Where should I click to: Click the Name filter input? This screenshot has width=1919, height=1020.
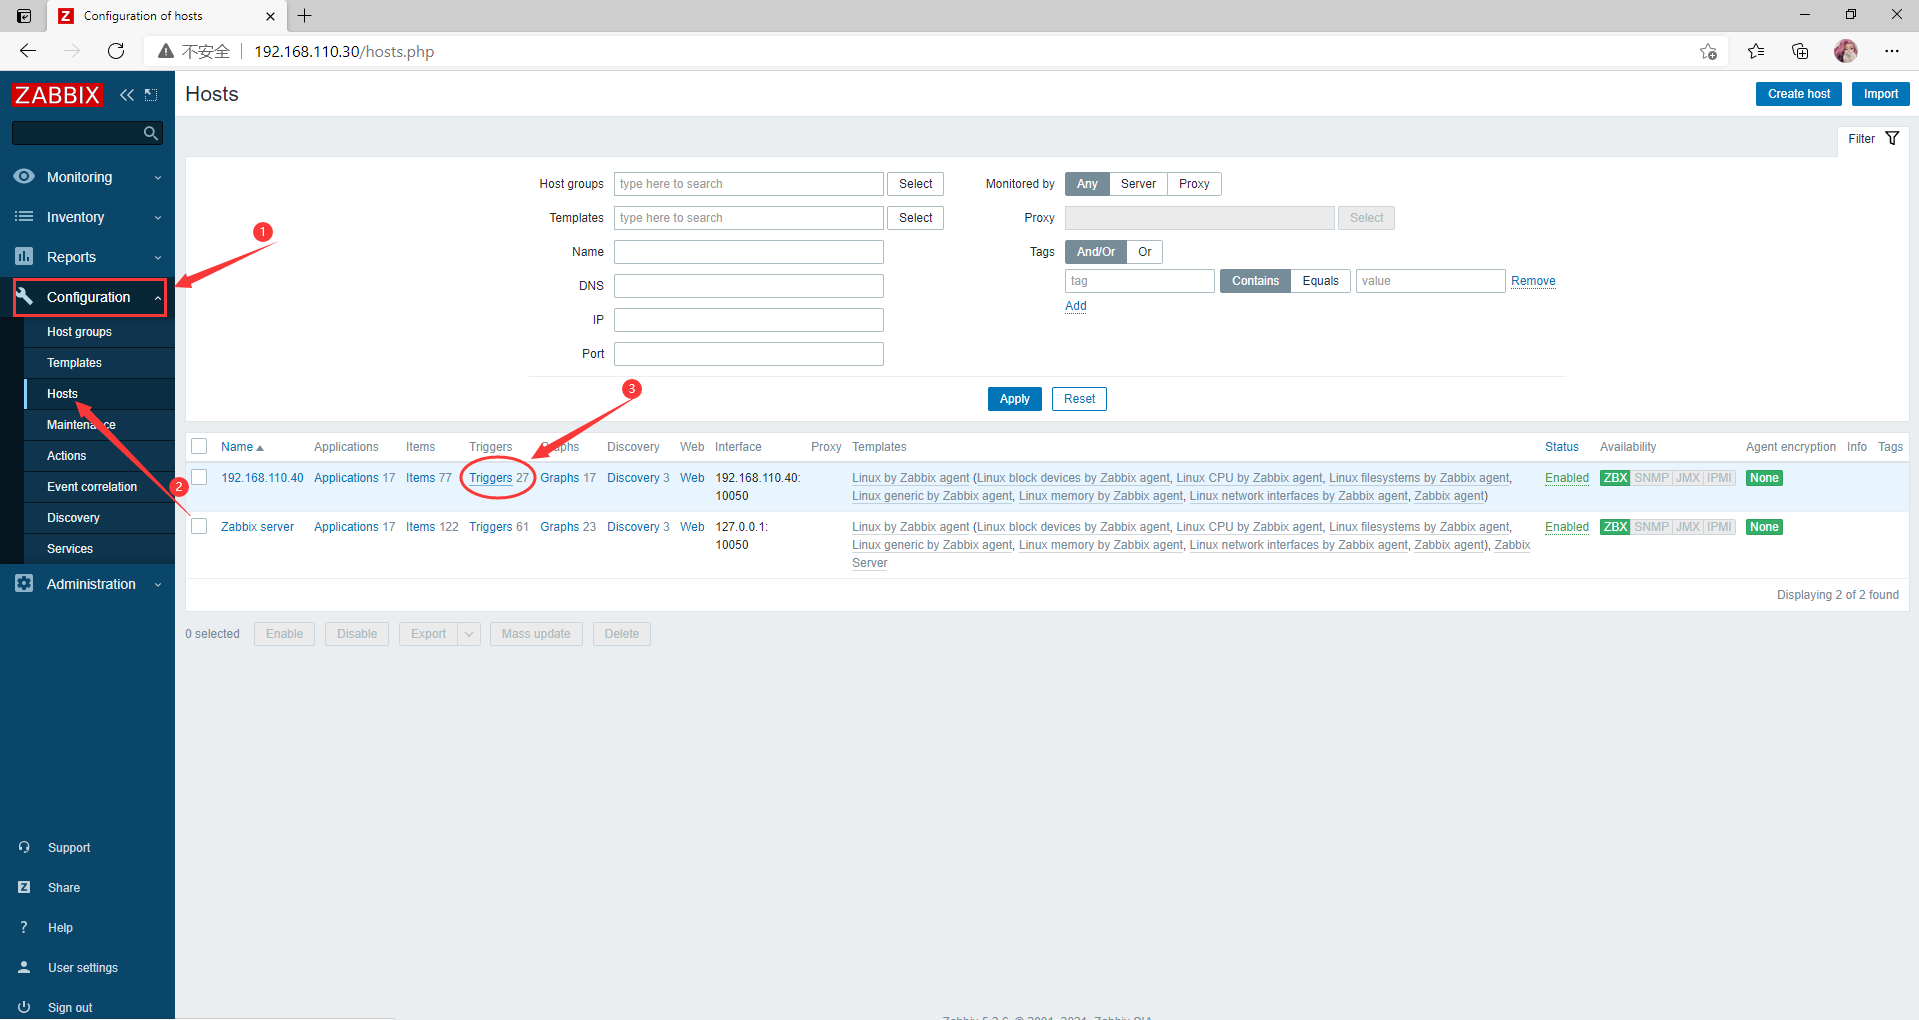tap(749, 252)
